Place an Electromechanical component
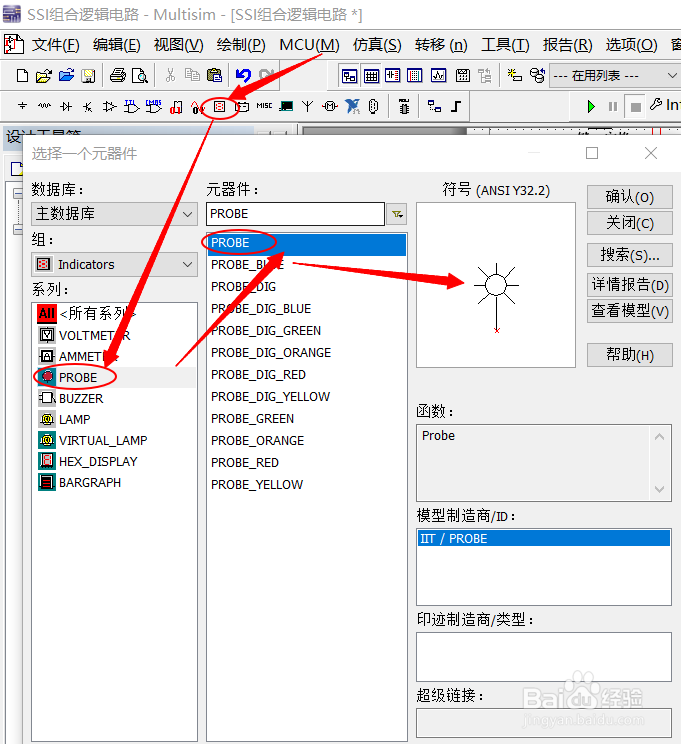 (x=330, y=106)
